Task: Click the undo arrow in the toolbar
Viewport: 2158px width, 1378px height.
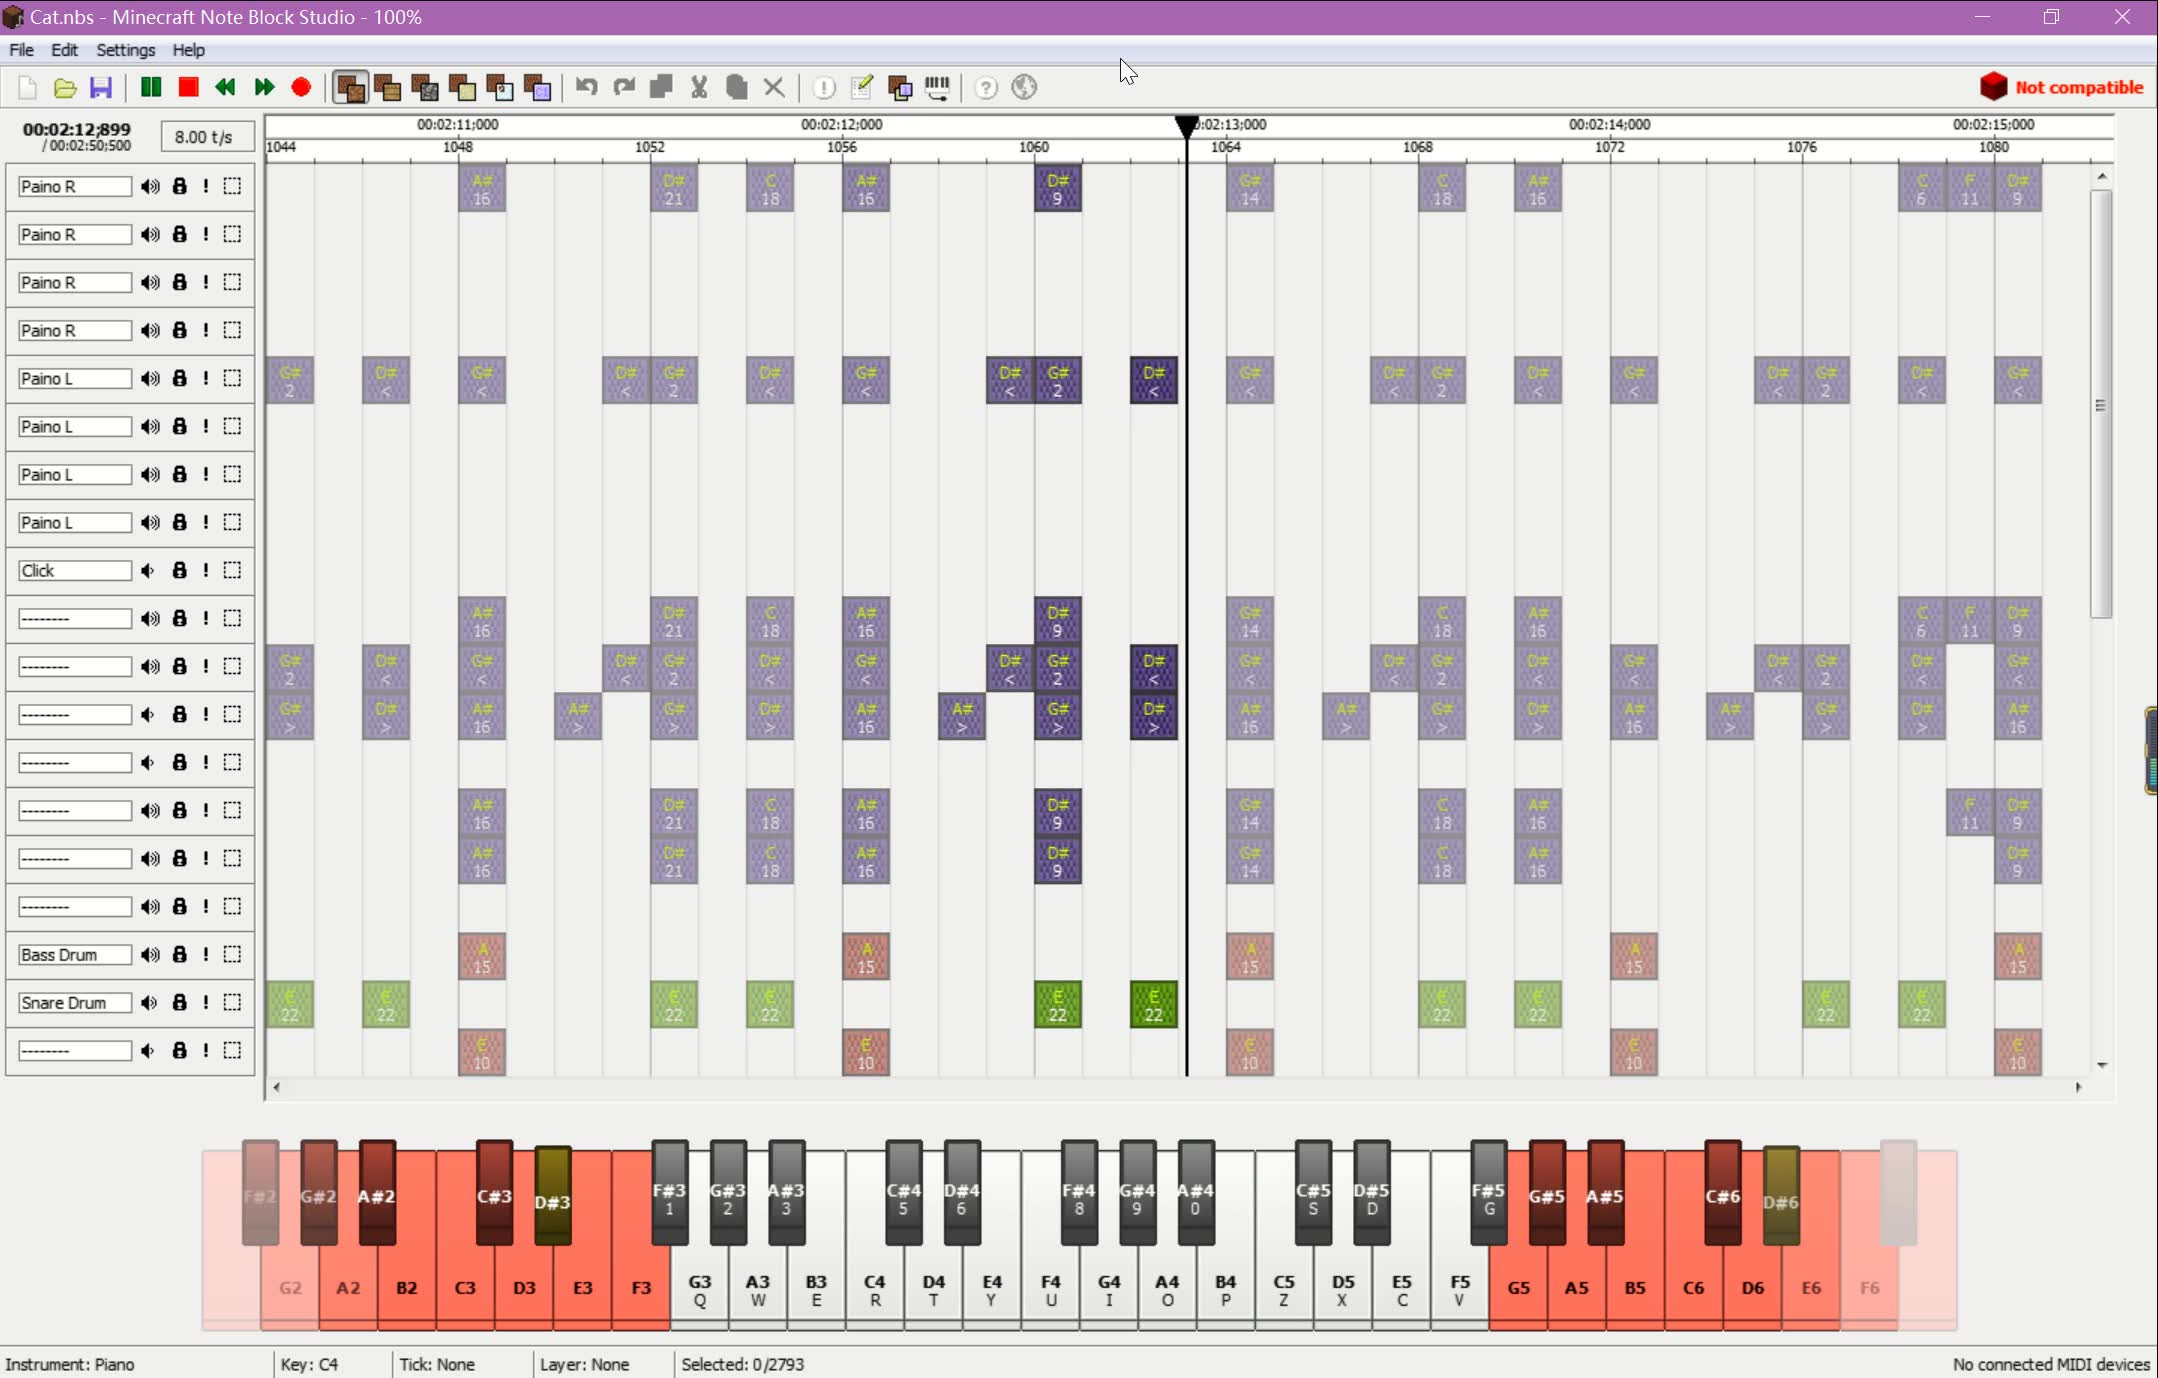Action: click(587, 88)
